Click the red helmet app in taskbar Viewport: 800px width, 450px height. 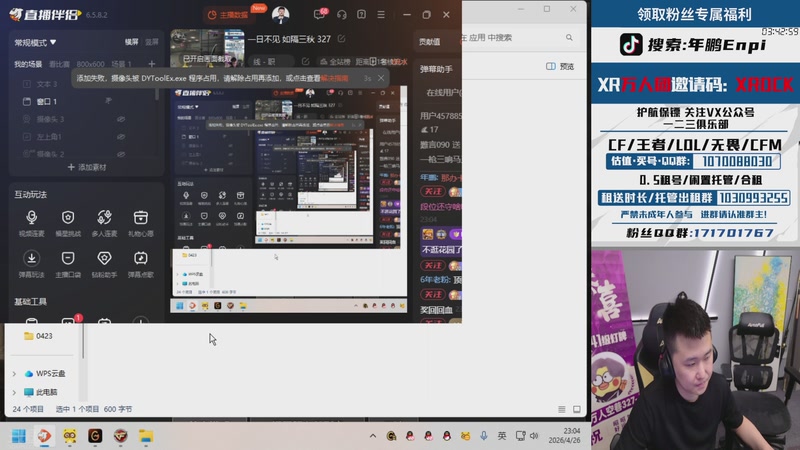120,436
